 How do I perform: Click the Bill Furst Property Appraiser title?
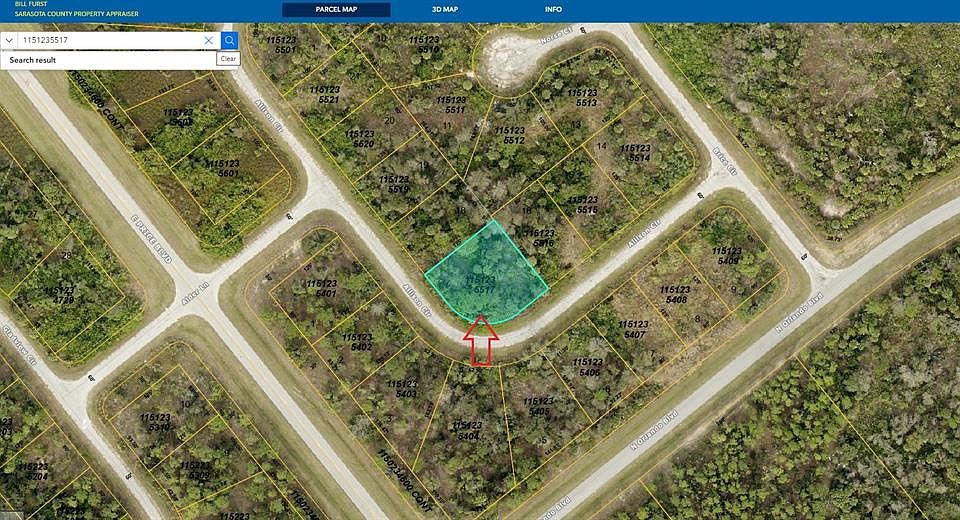(77, 9)
